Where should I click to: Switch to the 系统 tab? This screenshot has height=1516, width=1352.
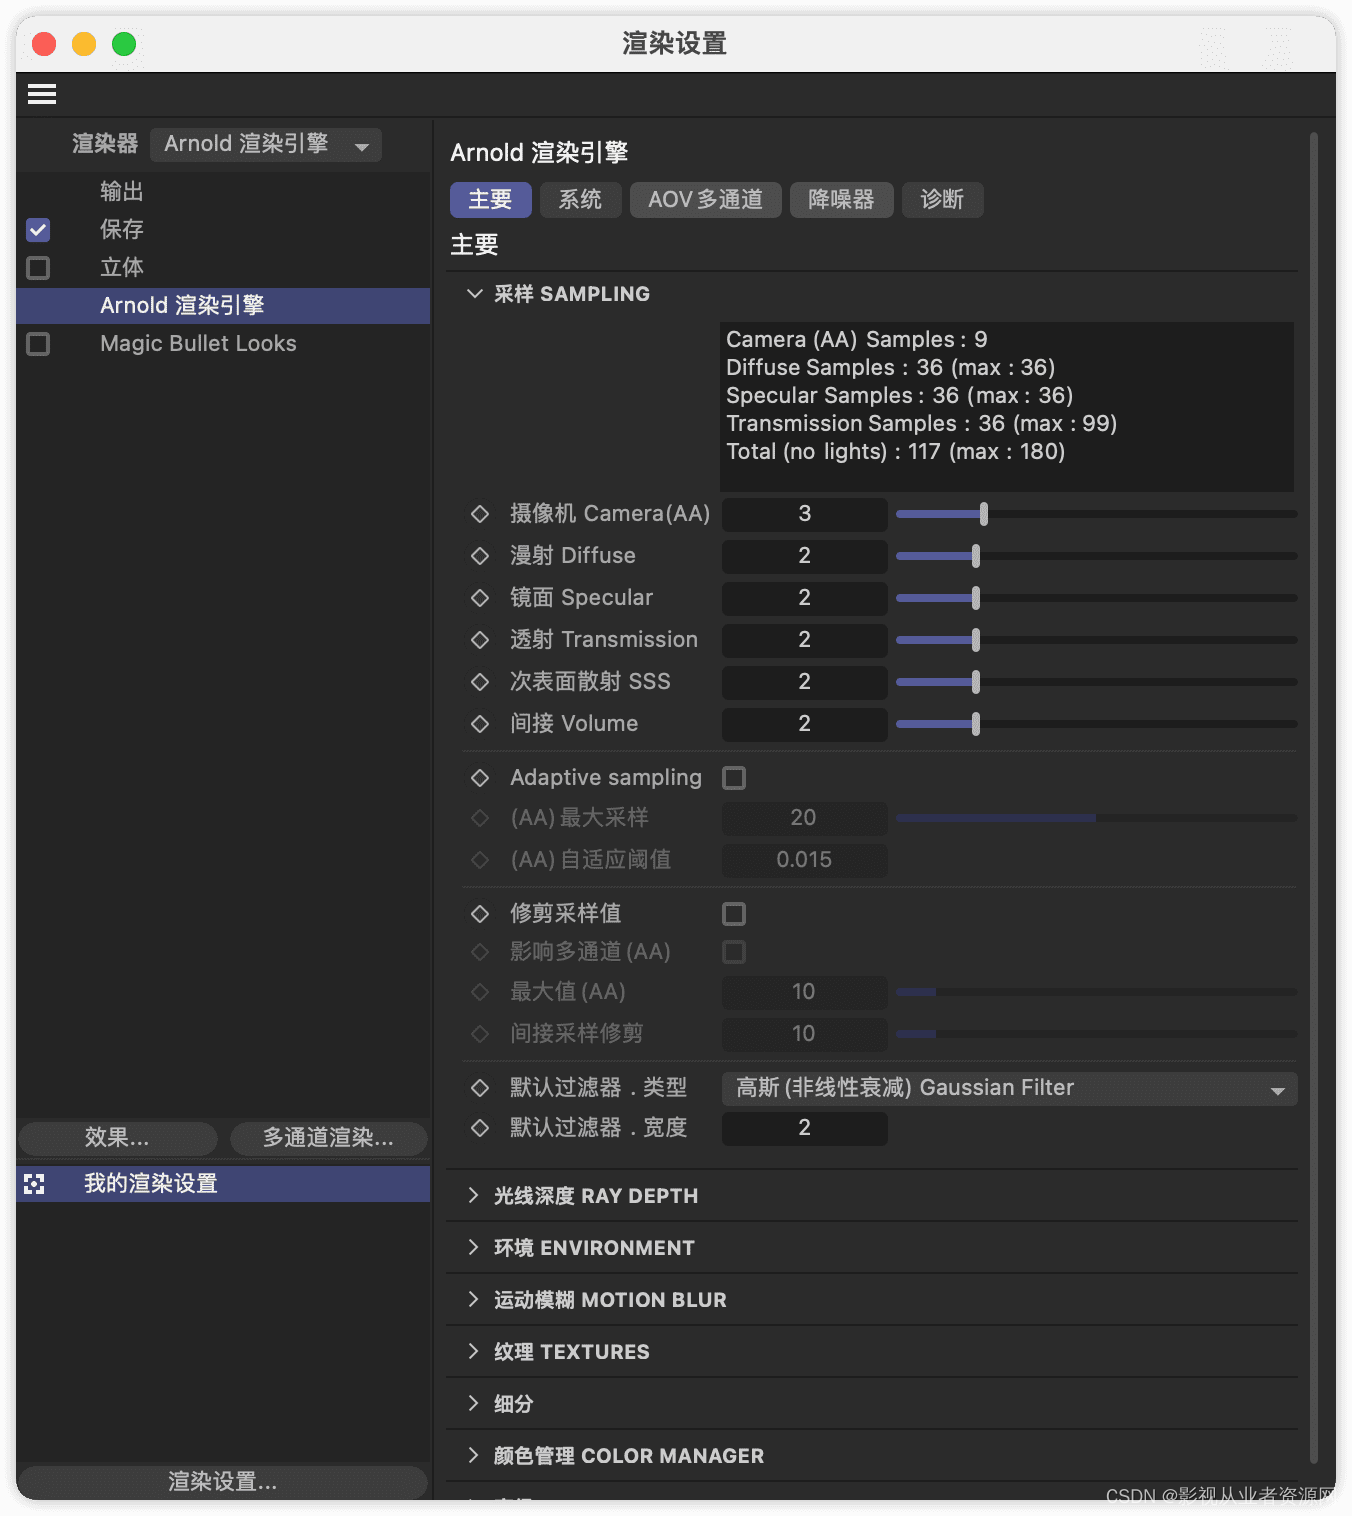[580, 200]
